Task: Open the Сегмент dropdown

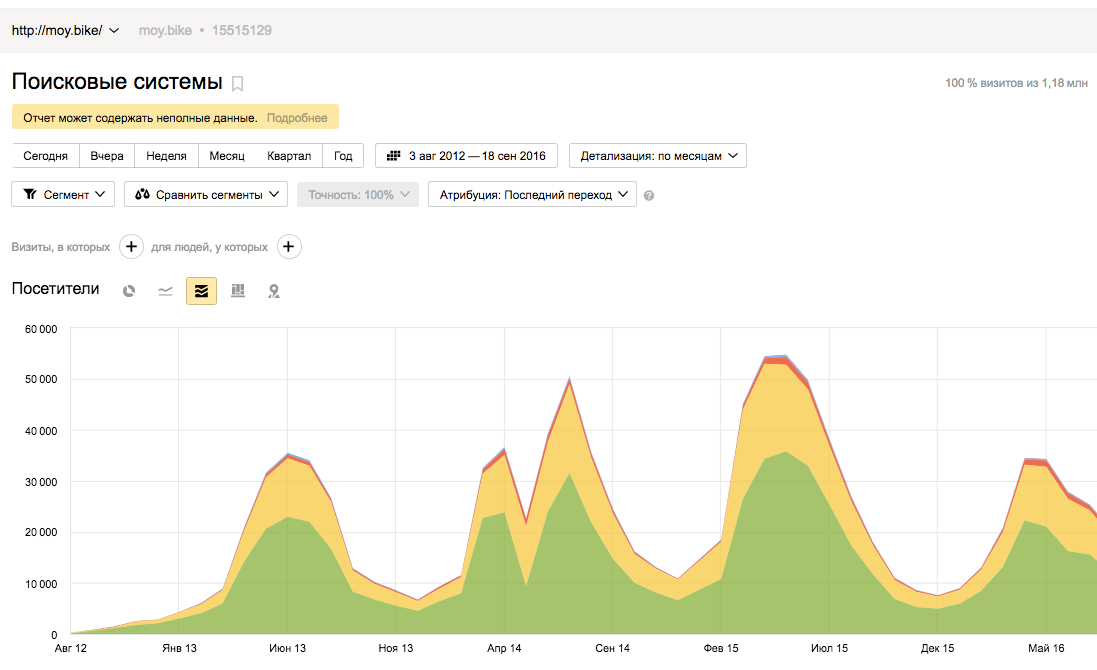Action: click(63, 195)
